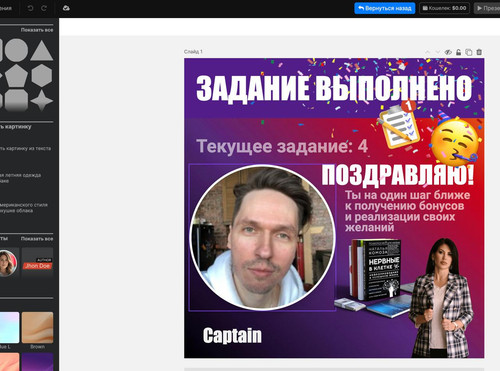Click the Слайд 1 label
Viewport: 500px width, 371px height.
click(193, 52)
